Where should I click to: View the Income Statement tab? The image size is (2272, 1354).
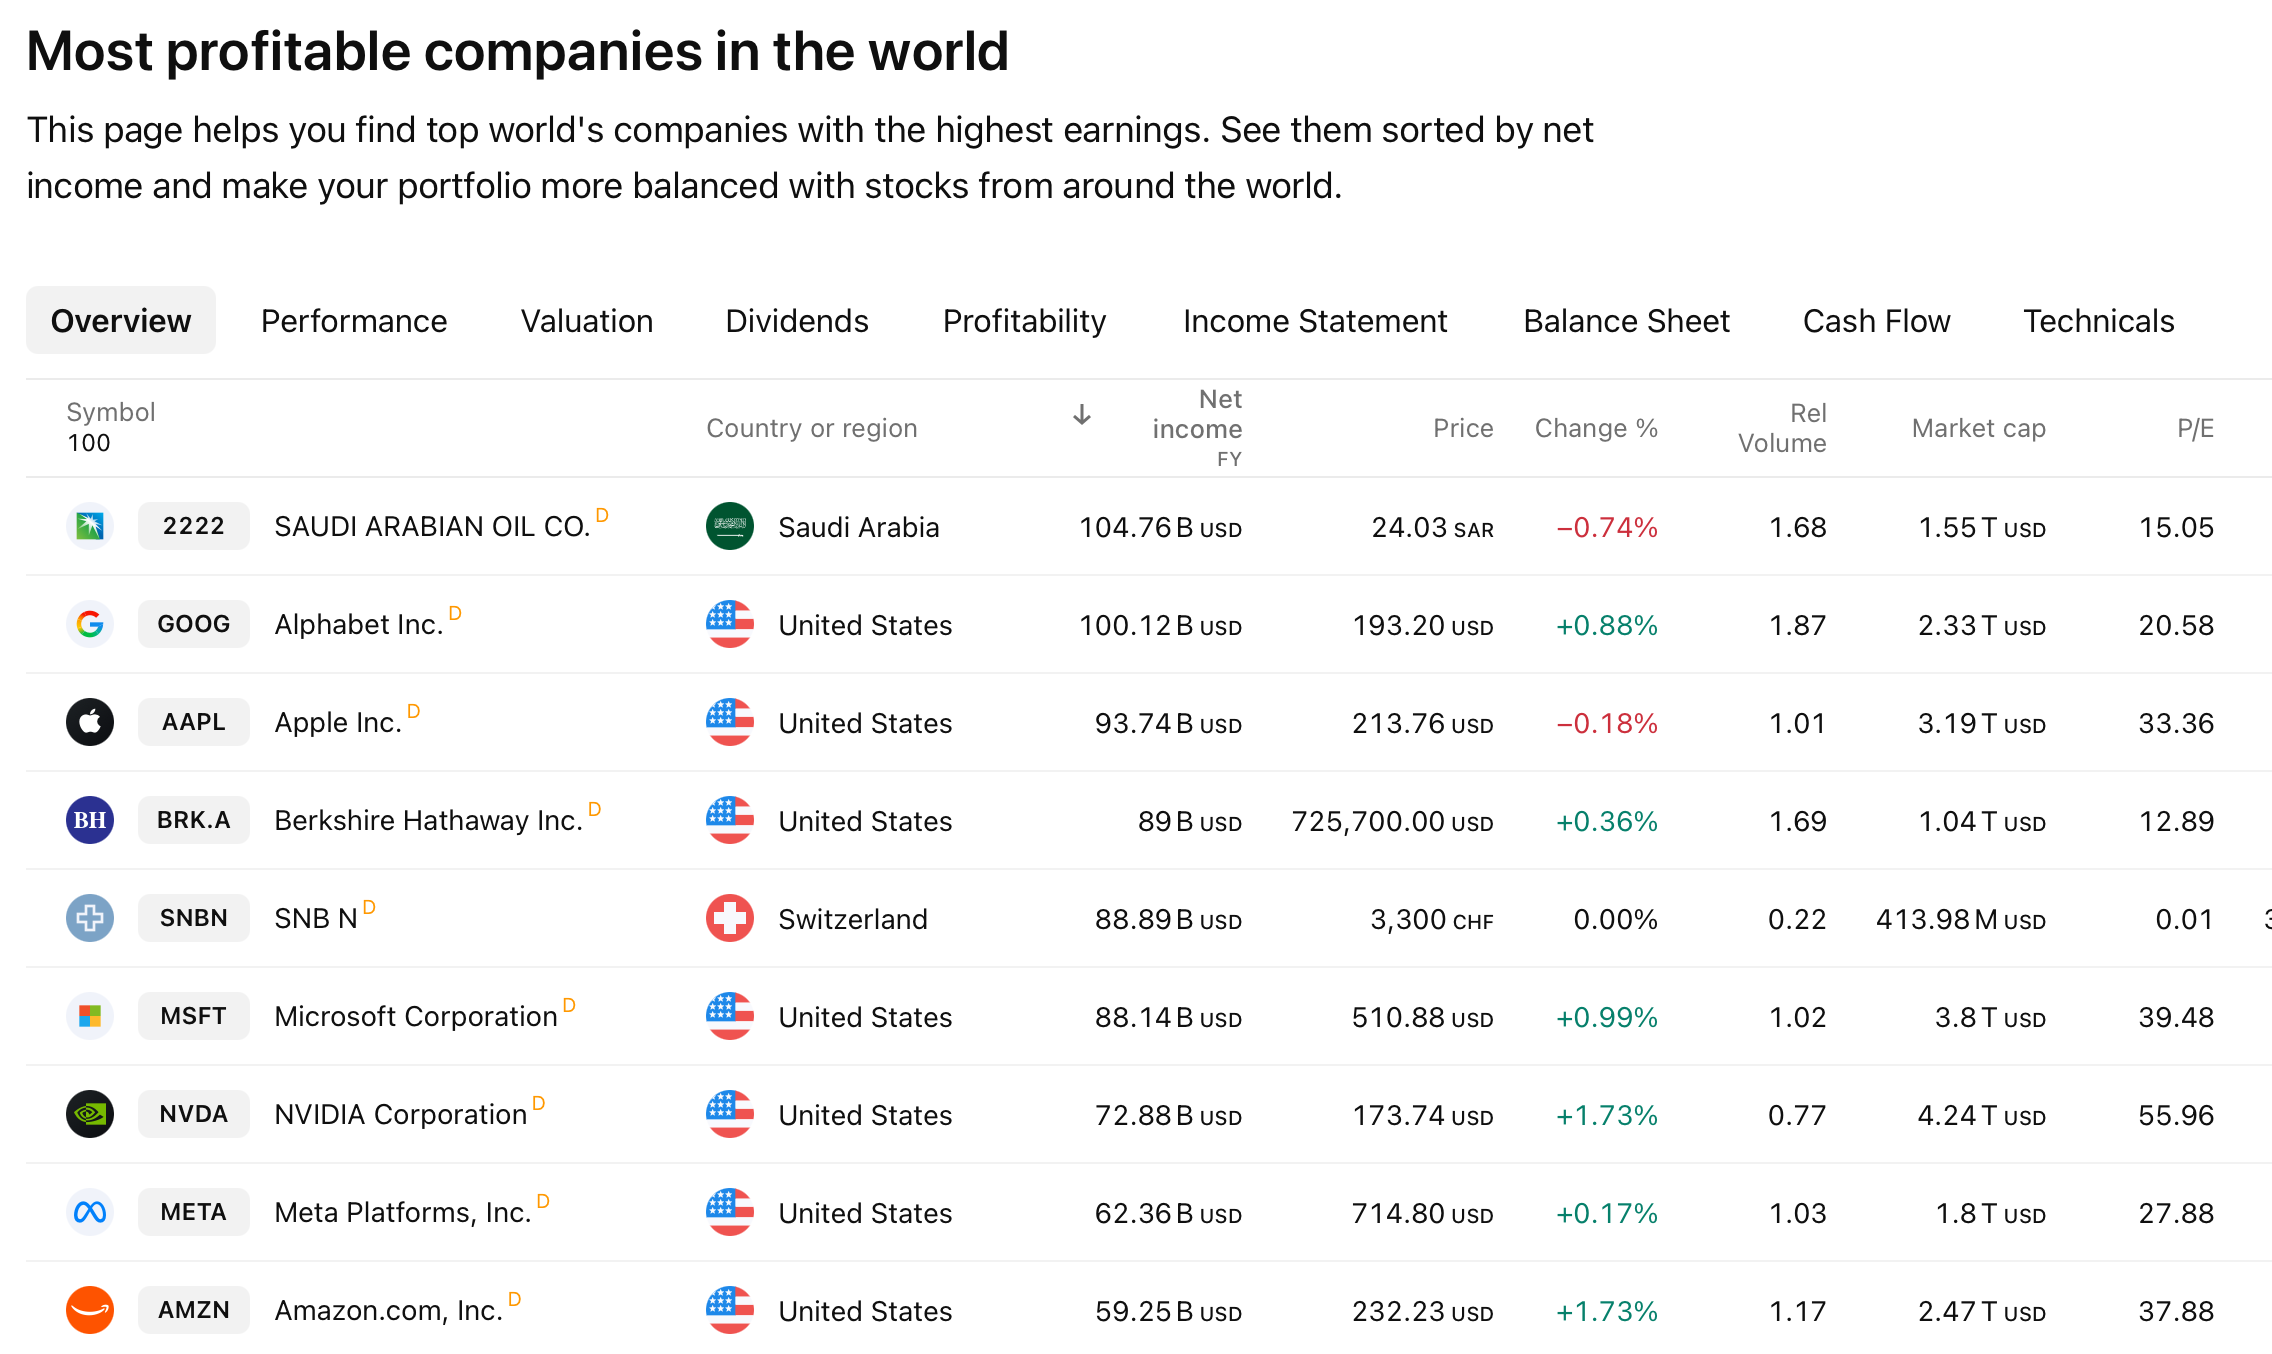pyautogui.click(x=1315, y=320)
